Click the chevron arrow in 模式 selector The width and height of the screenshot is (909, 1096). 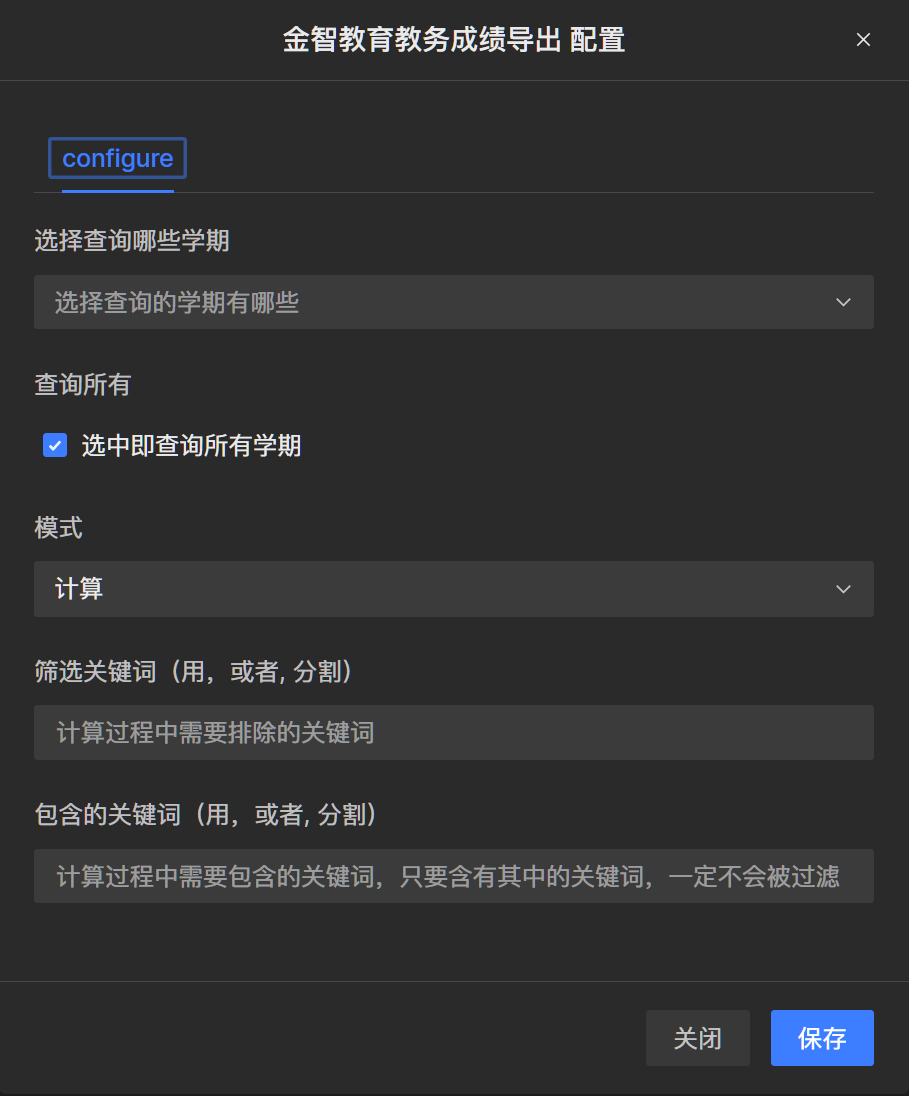(843, 589)
